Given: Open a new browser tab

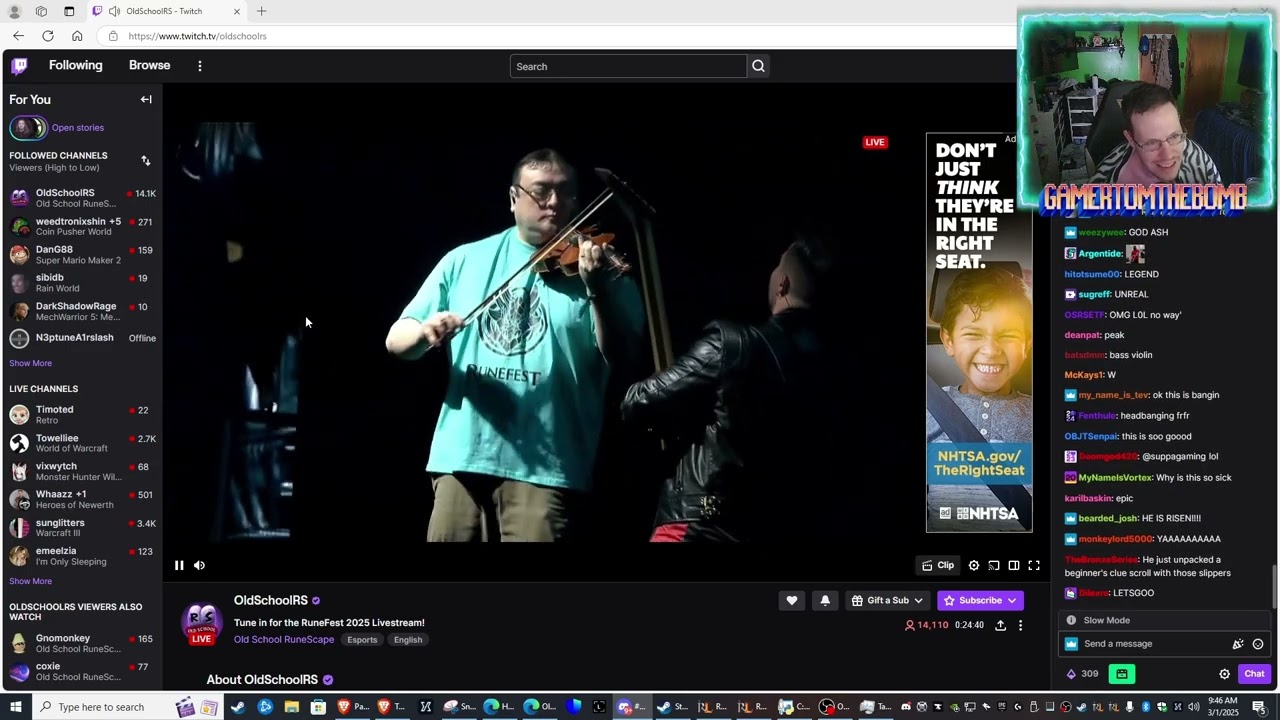Looking at the screenshot, I should [x=262, y=11].
